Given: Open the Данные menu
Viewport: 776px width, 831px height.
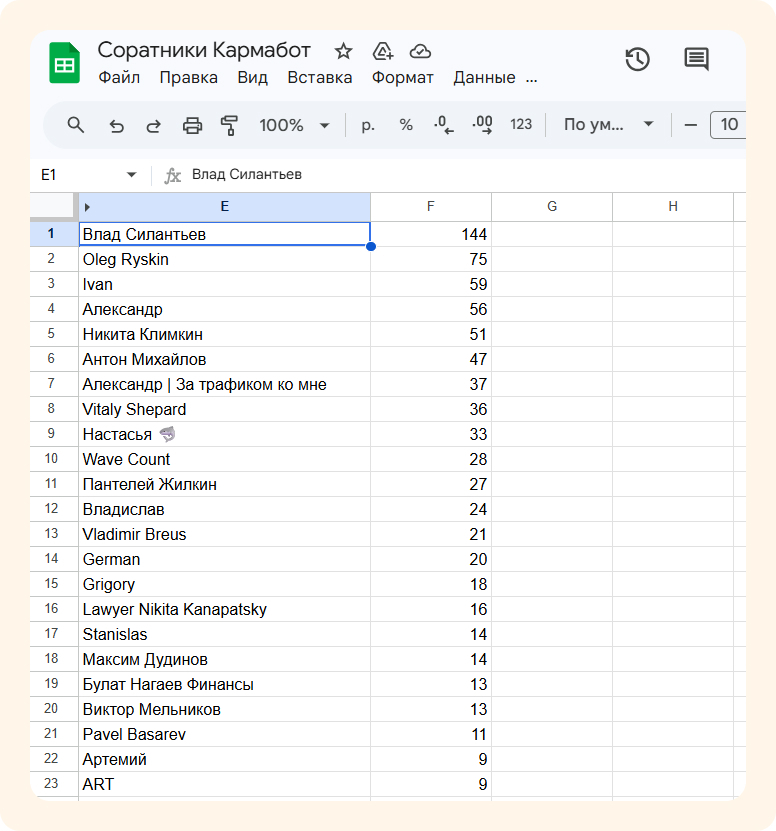Looking at the screenshot, I should pyautogui.click(x=484, y=77).
